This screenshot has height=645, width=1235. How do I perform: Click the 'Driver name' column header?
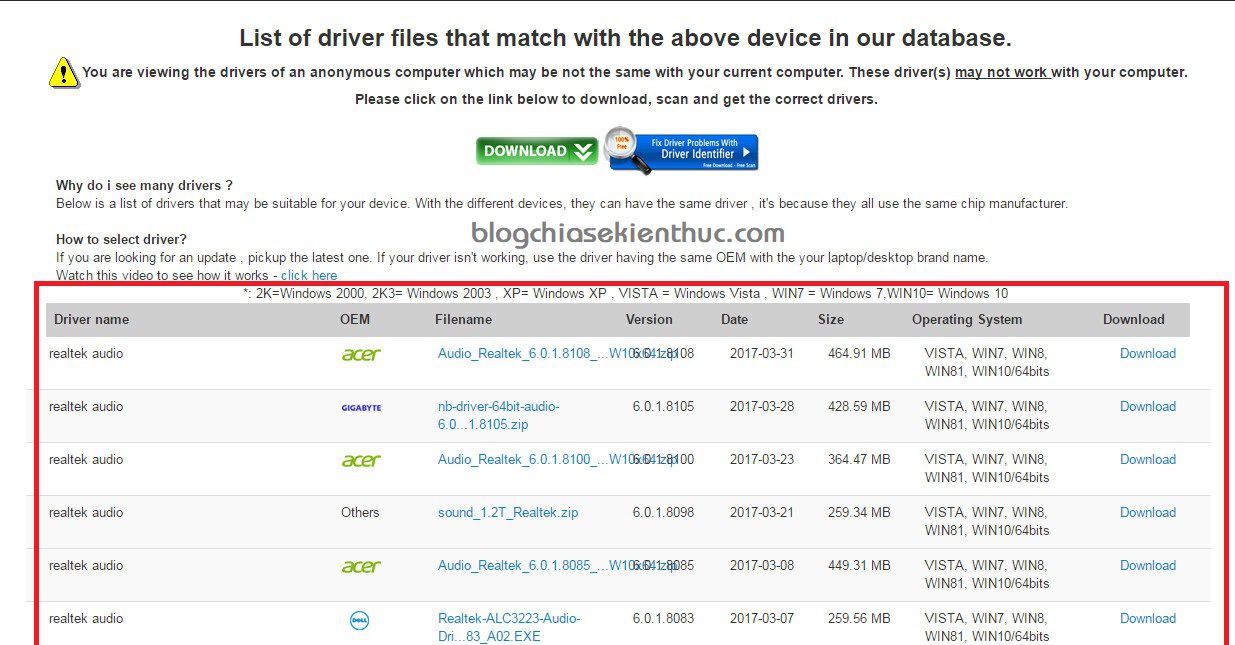point(92,319)
